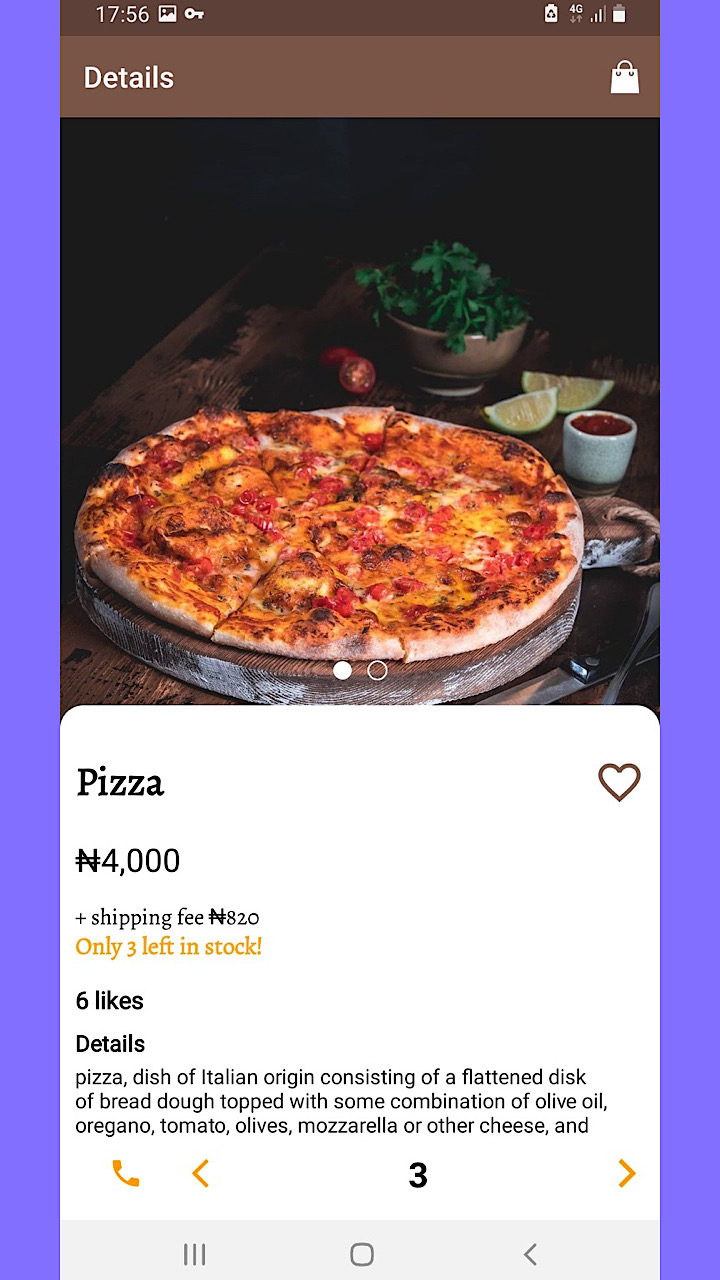Tap the Android back navigation button

[x=530, y=1254]
